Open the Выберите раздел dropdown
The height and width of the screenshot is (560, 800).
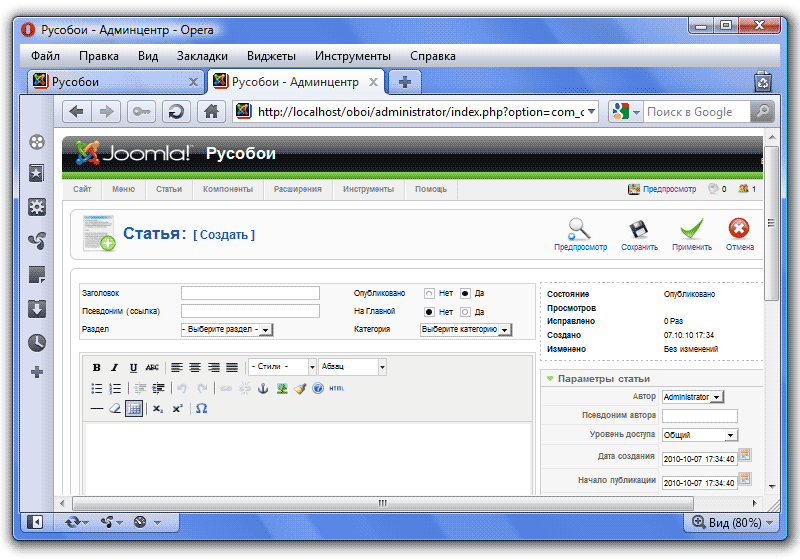click(227, 329)
